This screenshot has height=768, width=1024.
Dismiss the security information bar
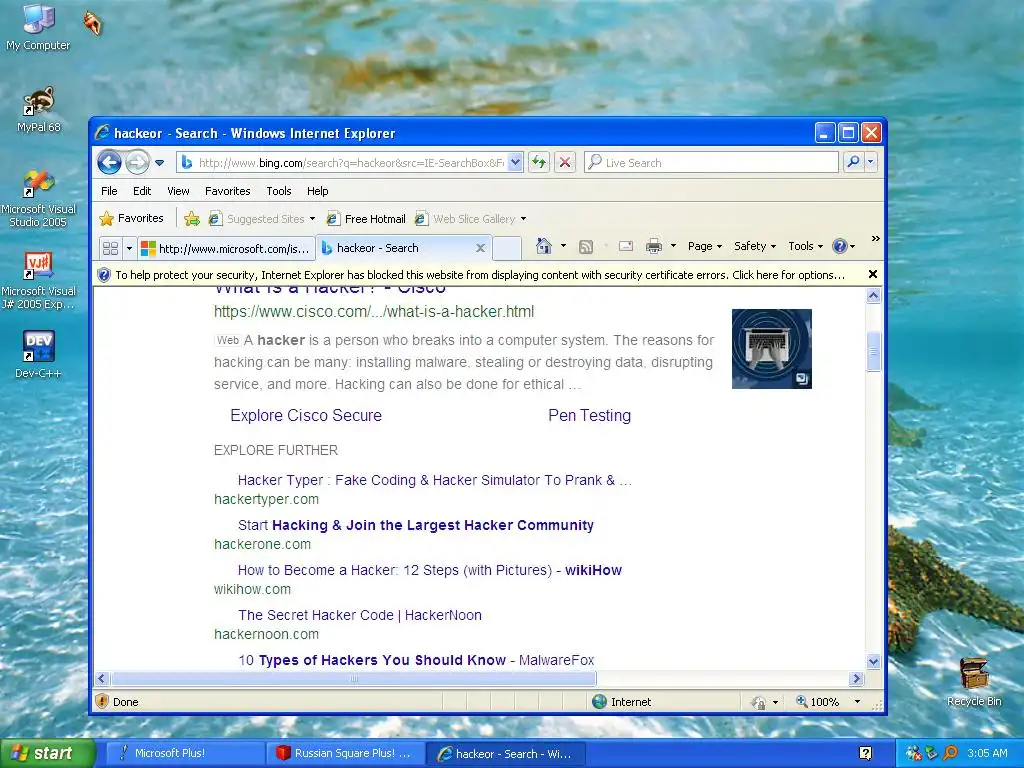coord(872,274)
